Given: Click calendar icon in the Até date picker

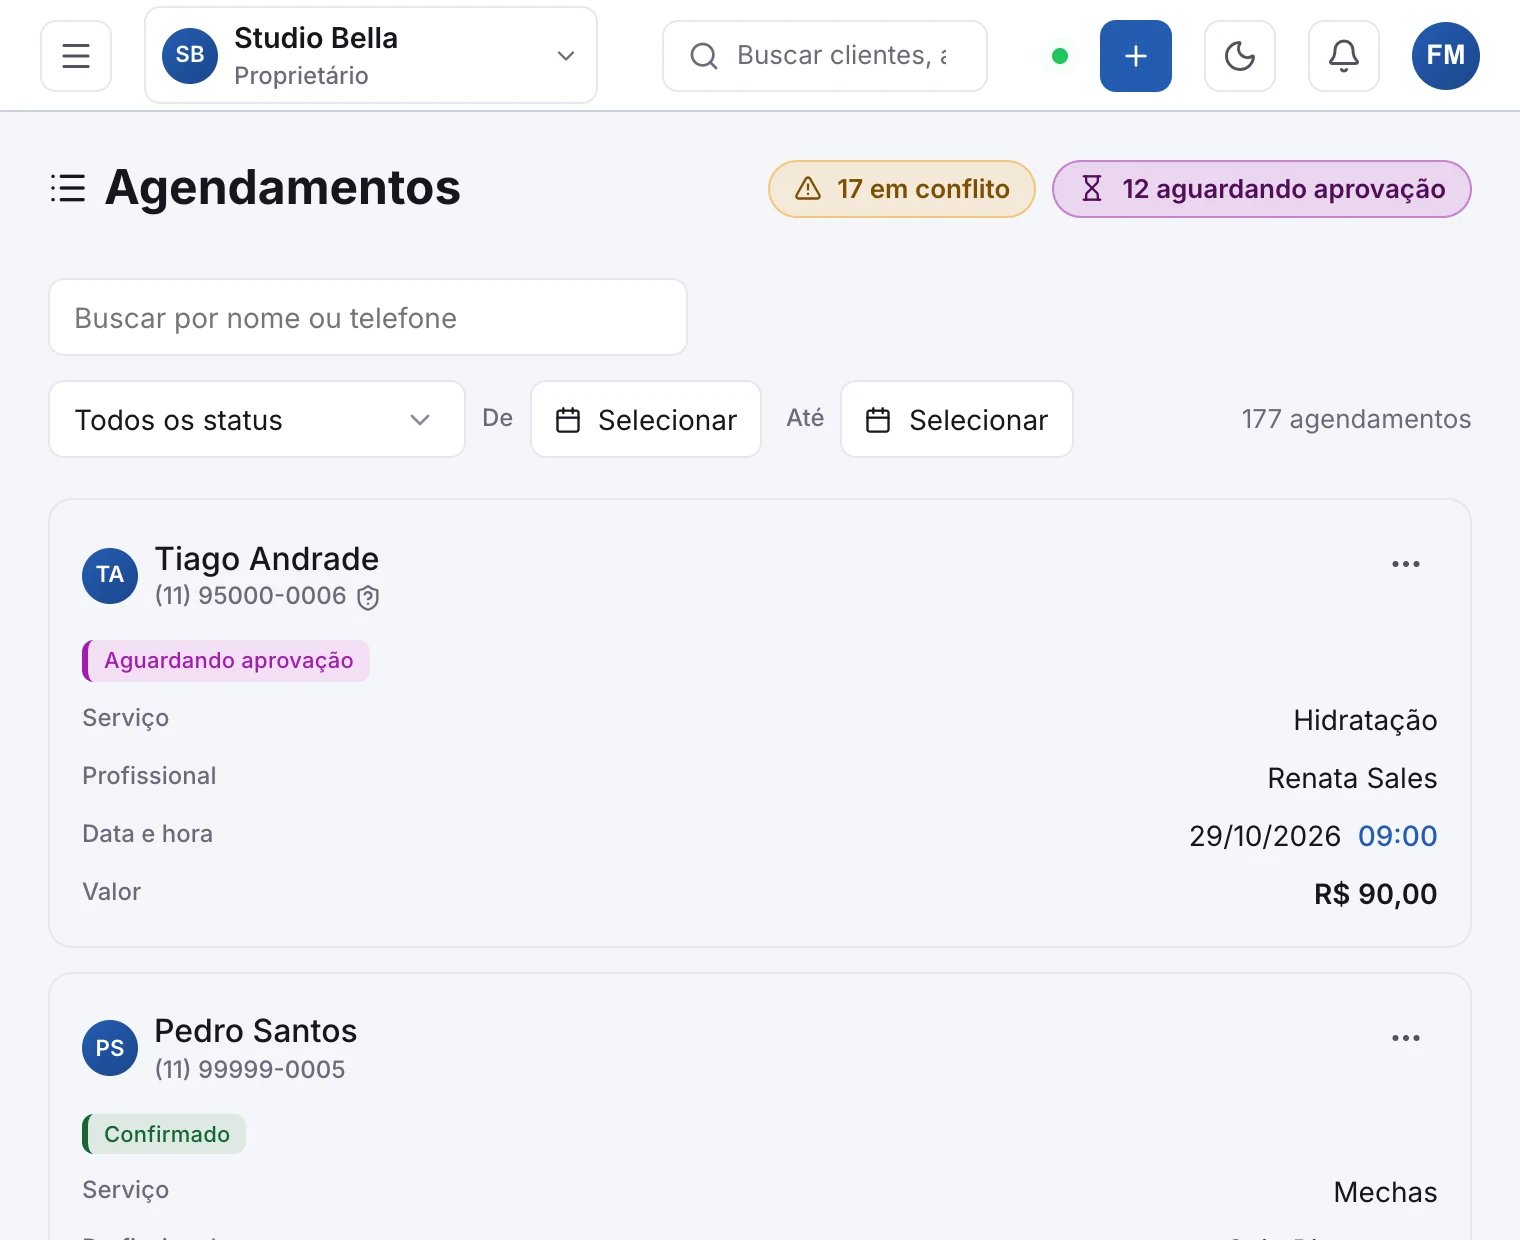Looking at the screenshot, I should point(878,420).
